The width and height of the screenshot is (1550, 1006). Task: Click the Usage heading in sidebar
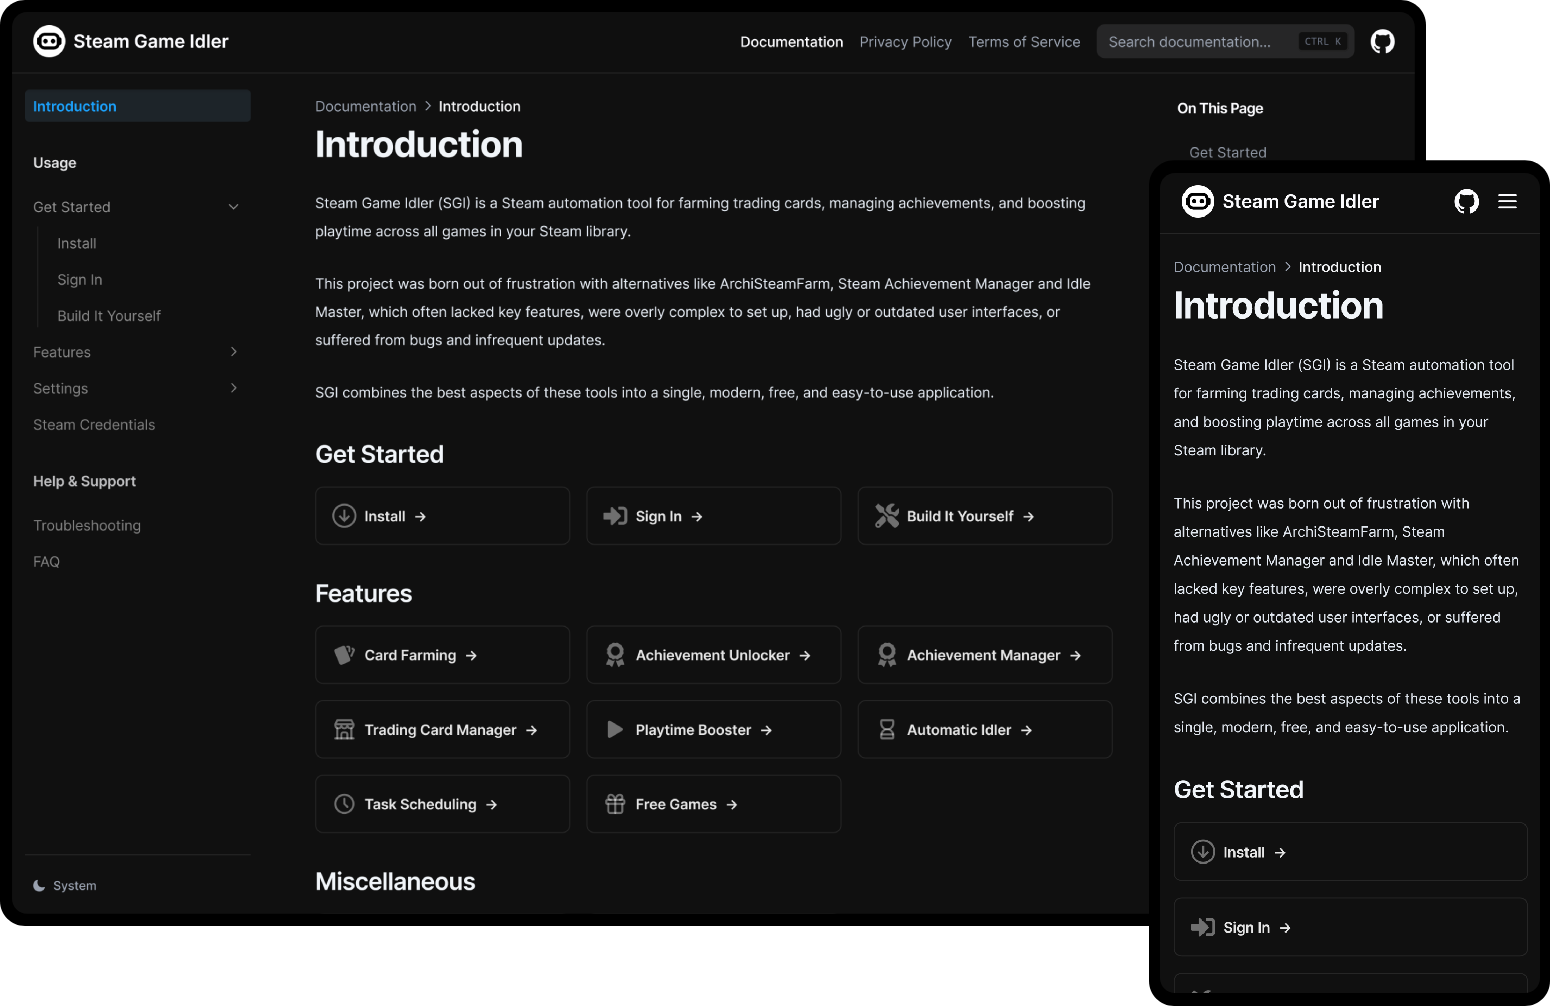[55, 163]
